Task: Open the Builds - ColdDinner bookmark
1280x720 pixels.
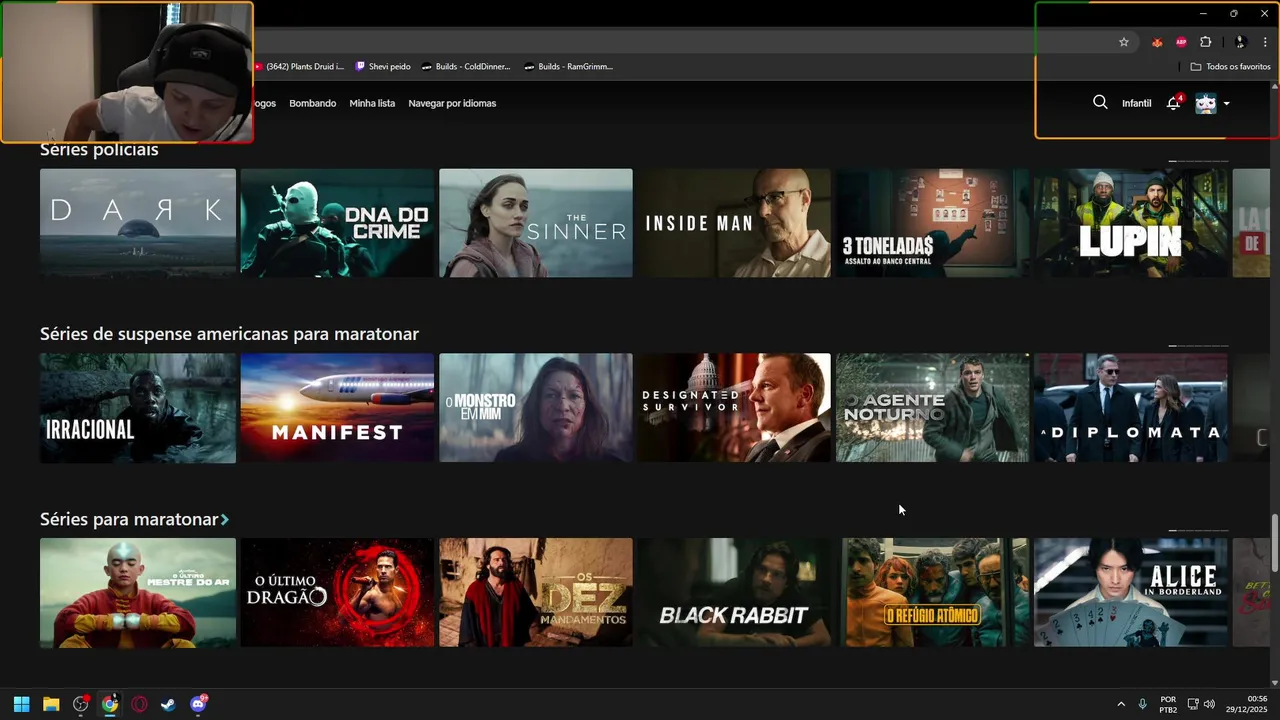Action: point(466,67)
